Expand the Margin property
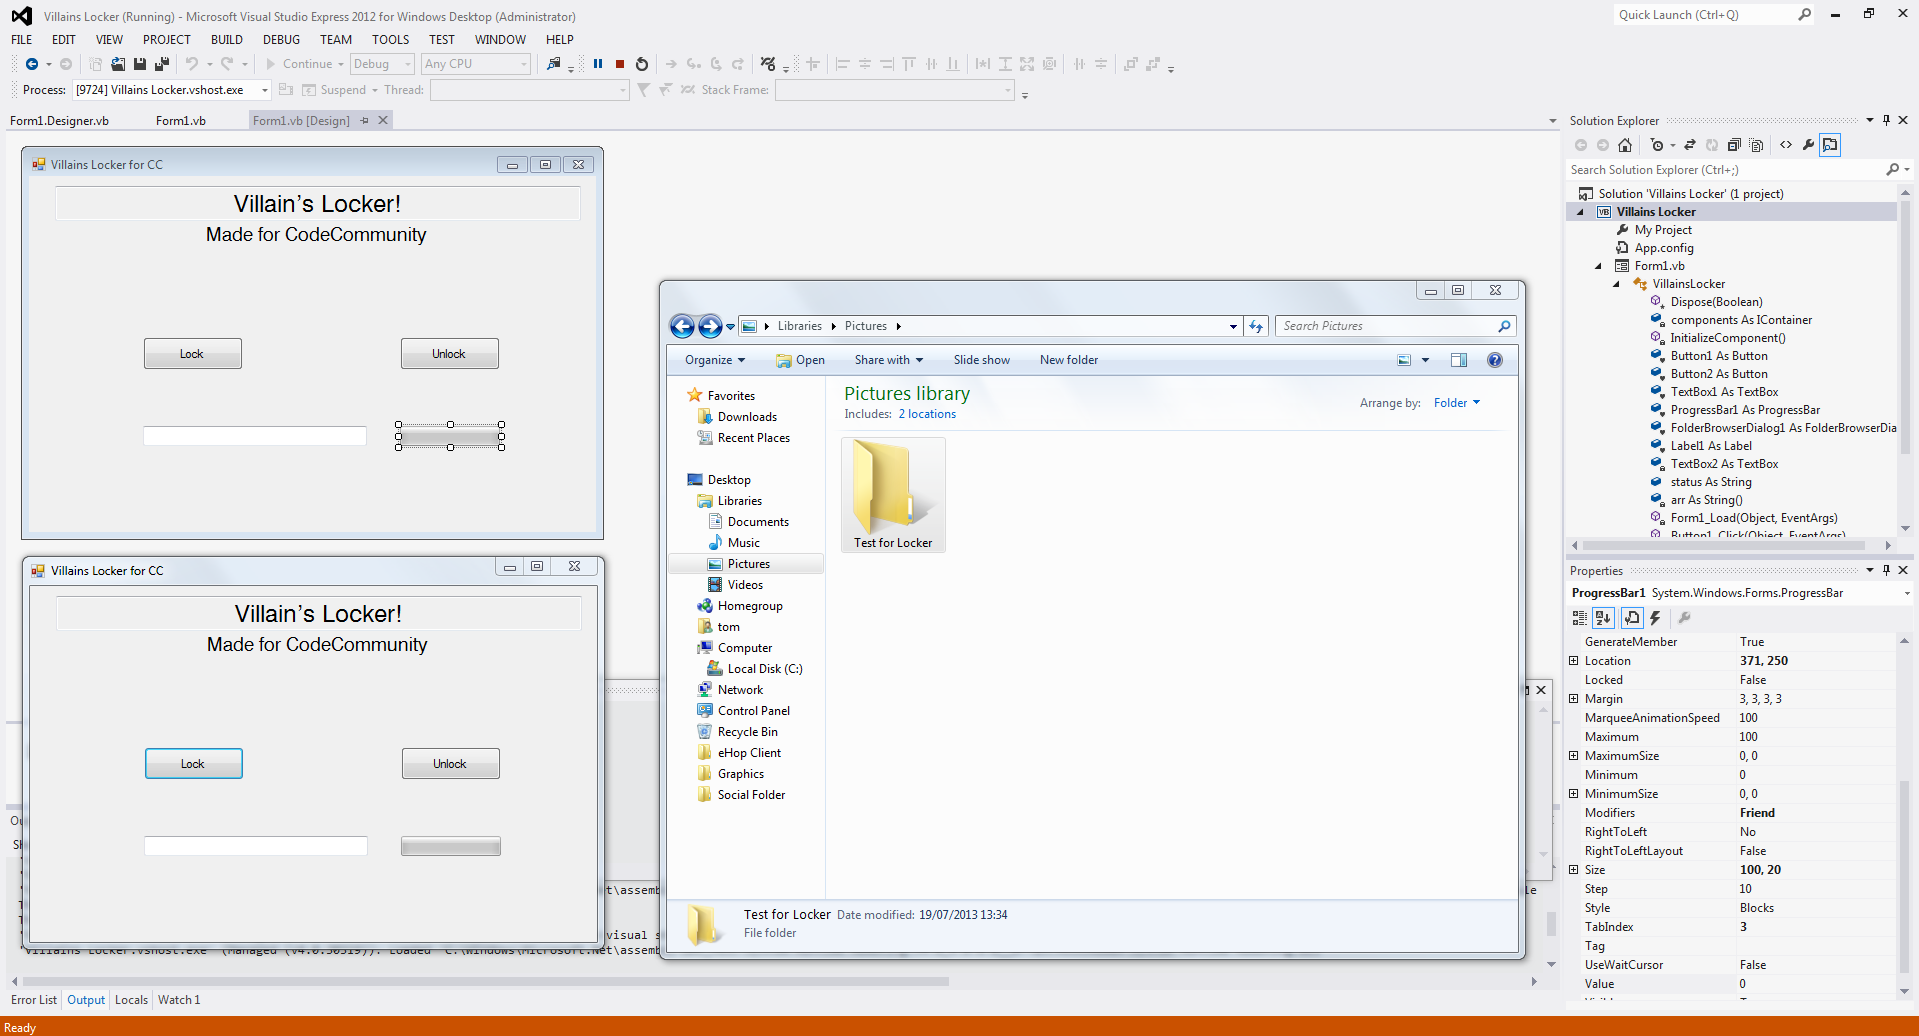Screen dimensions: 1919x1036 [1574, 699]
